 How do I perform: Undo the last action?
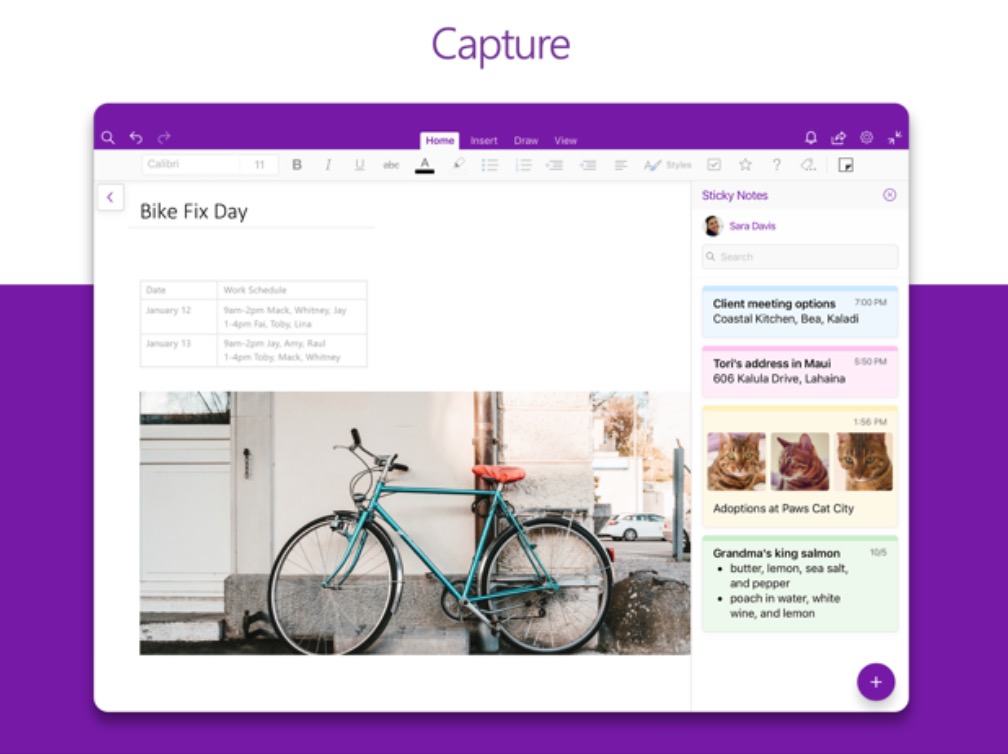click(x=136, y=138)
